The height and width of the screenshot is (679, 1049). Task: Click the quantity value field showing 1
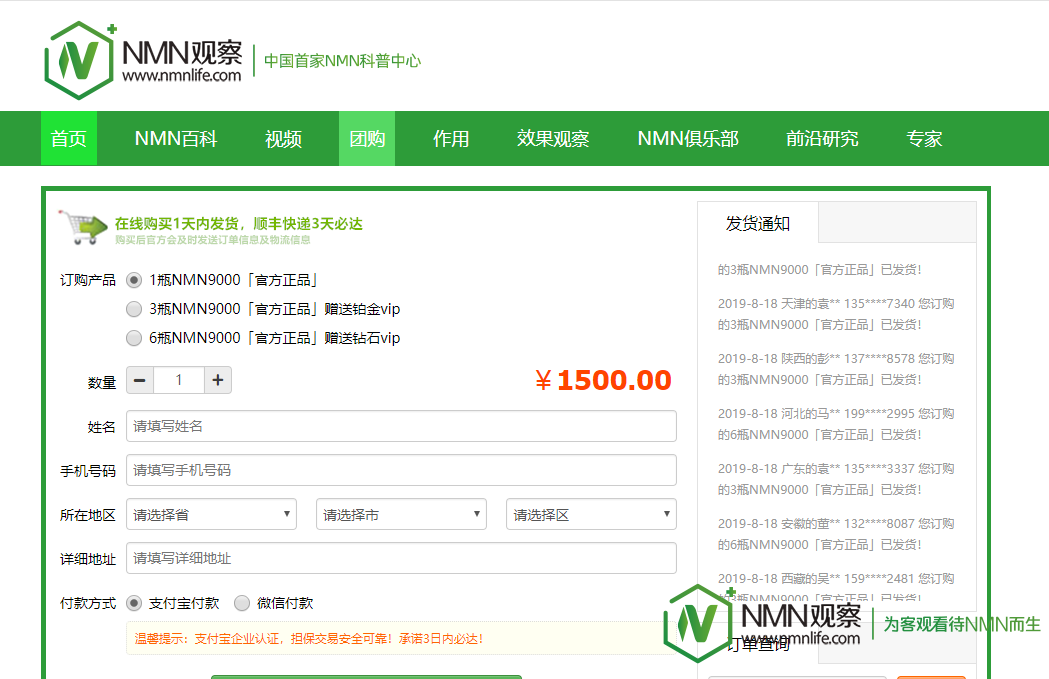click(x=179, y=380)
